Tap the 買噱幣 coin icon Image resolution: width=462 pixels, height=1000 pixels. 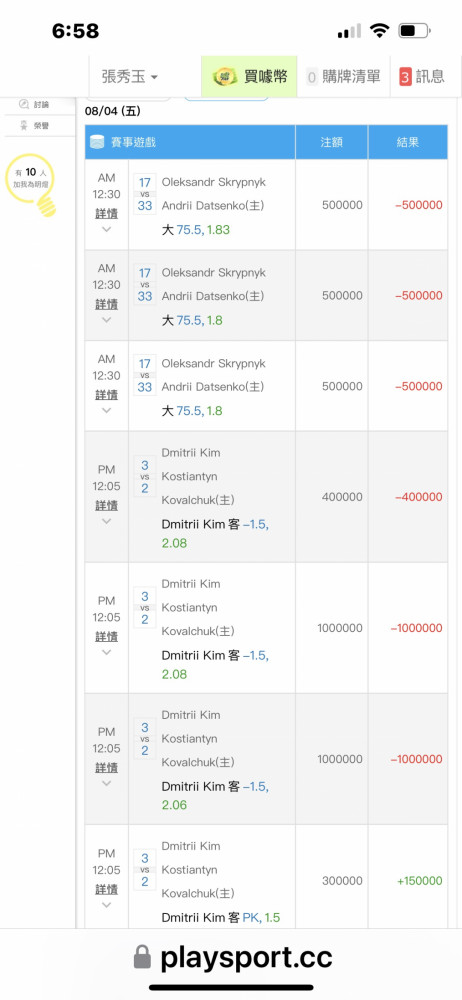point(225,77)
